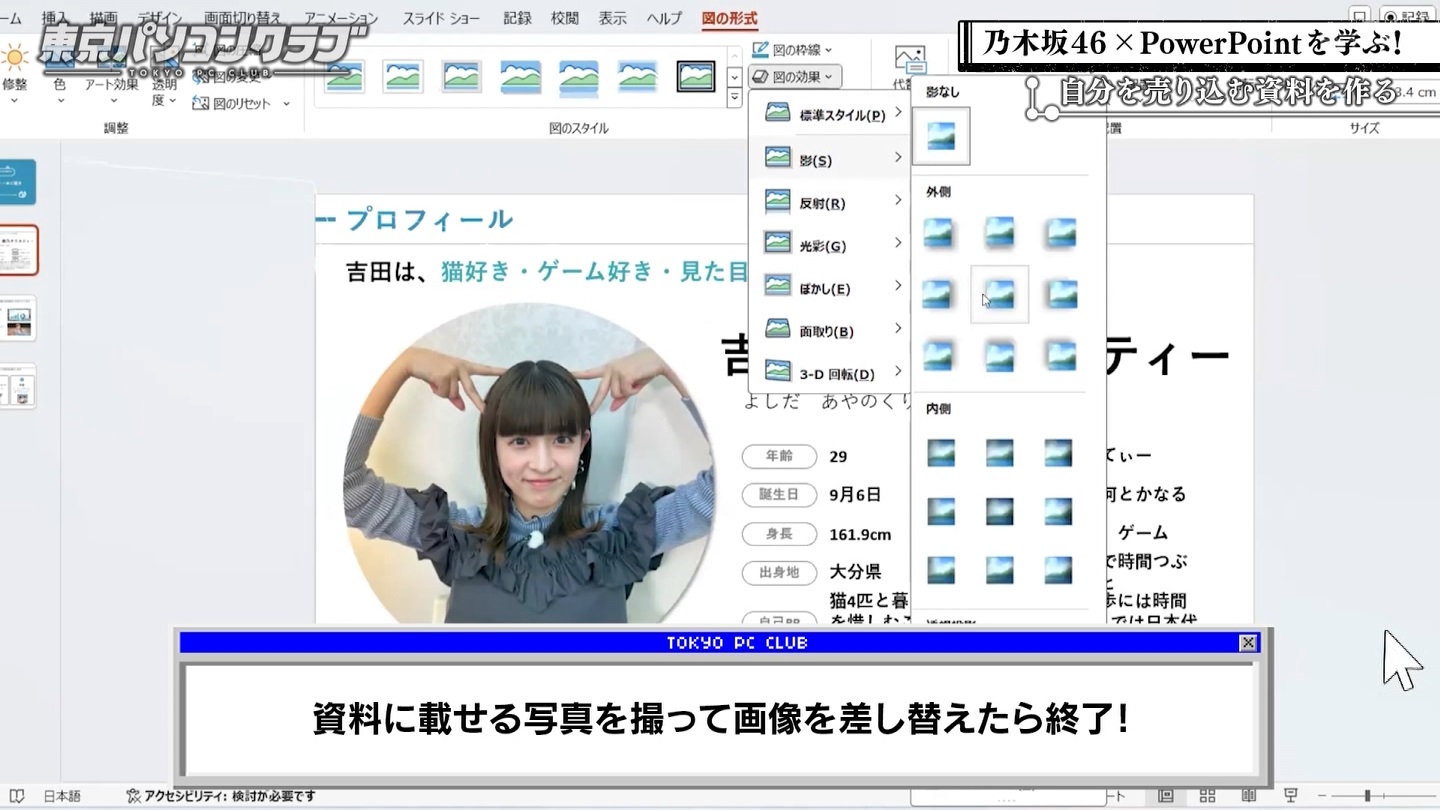
Task: Switch to the スライド ショー tab
Action: pos(441,18)
